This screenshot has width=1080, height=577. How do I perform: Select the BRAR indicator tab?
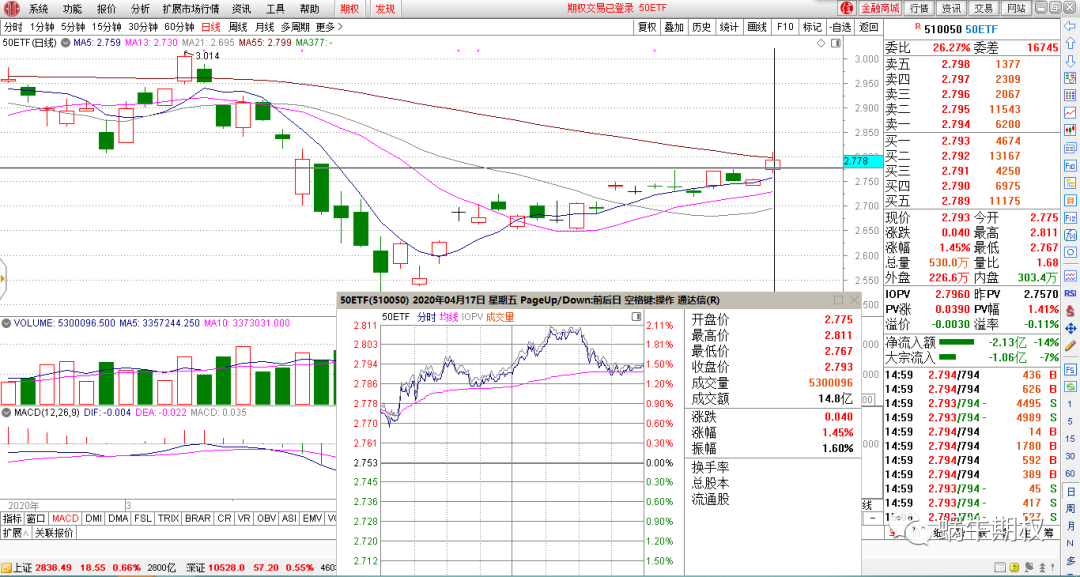(x=198, y=518)
